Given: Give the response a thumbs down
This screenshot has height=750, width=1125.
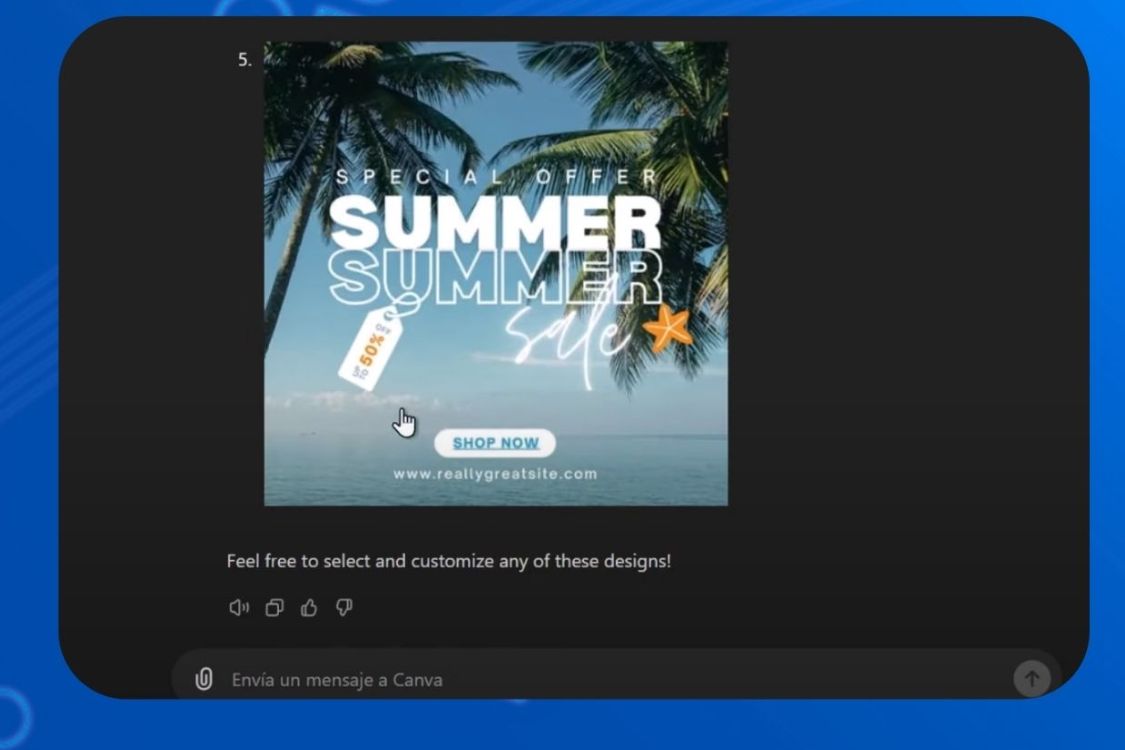Looking at the screenshot, I should (344, 608).
